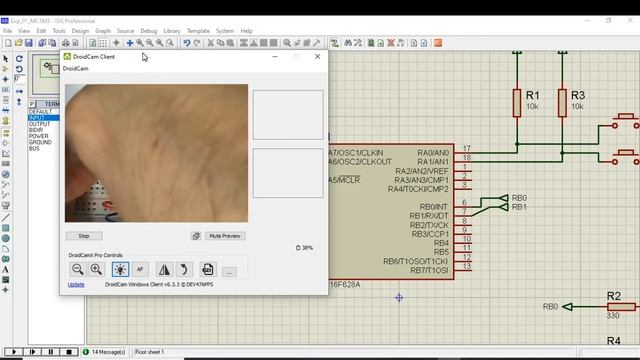Open the Tools menu

(x=59, y=31)
